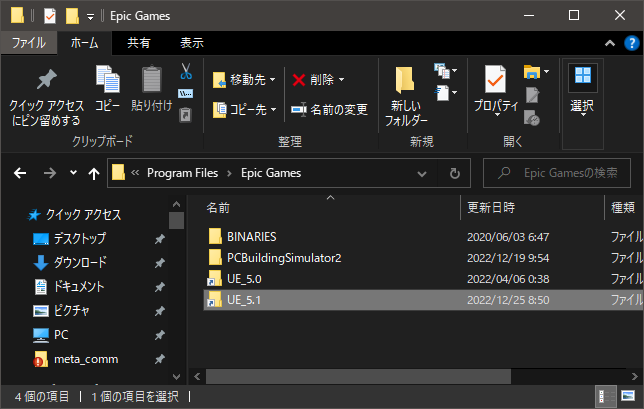Screen dimensions: 644x409
Task: Refresh the Epic Games folder view
Action: (x=455, y=173)
